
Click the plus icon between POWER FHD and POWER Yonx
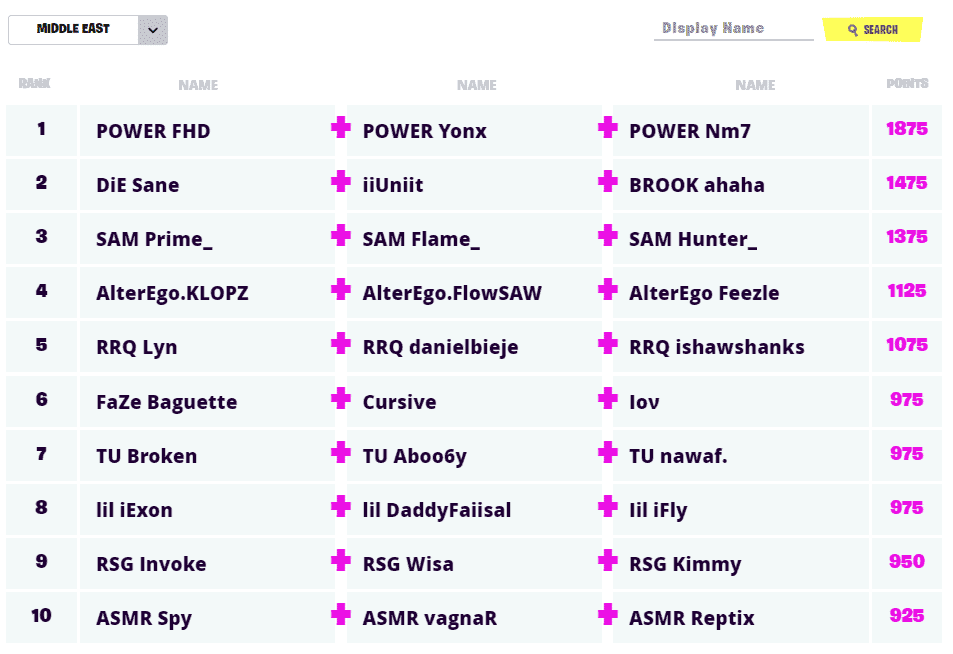point(341,128)
